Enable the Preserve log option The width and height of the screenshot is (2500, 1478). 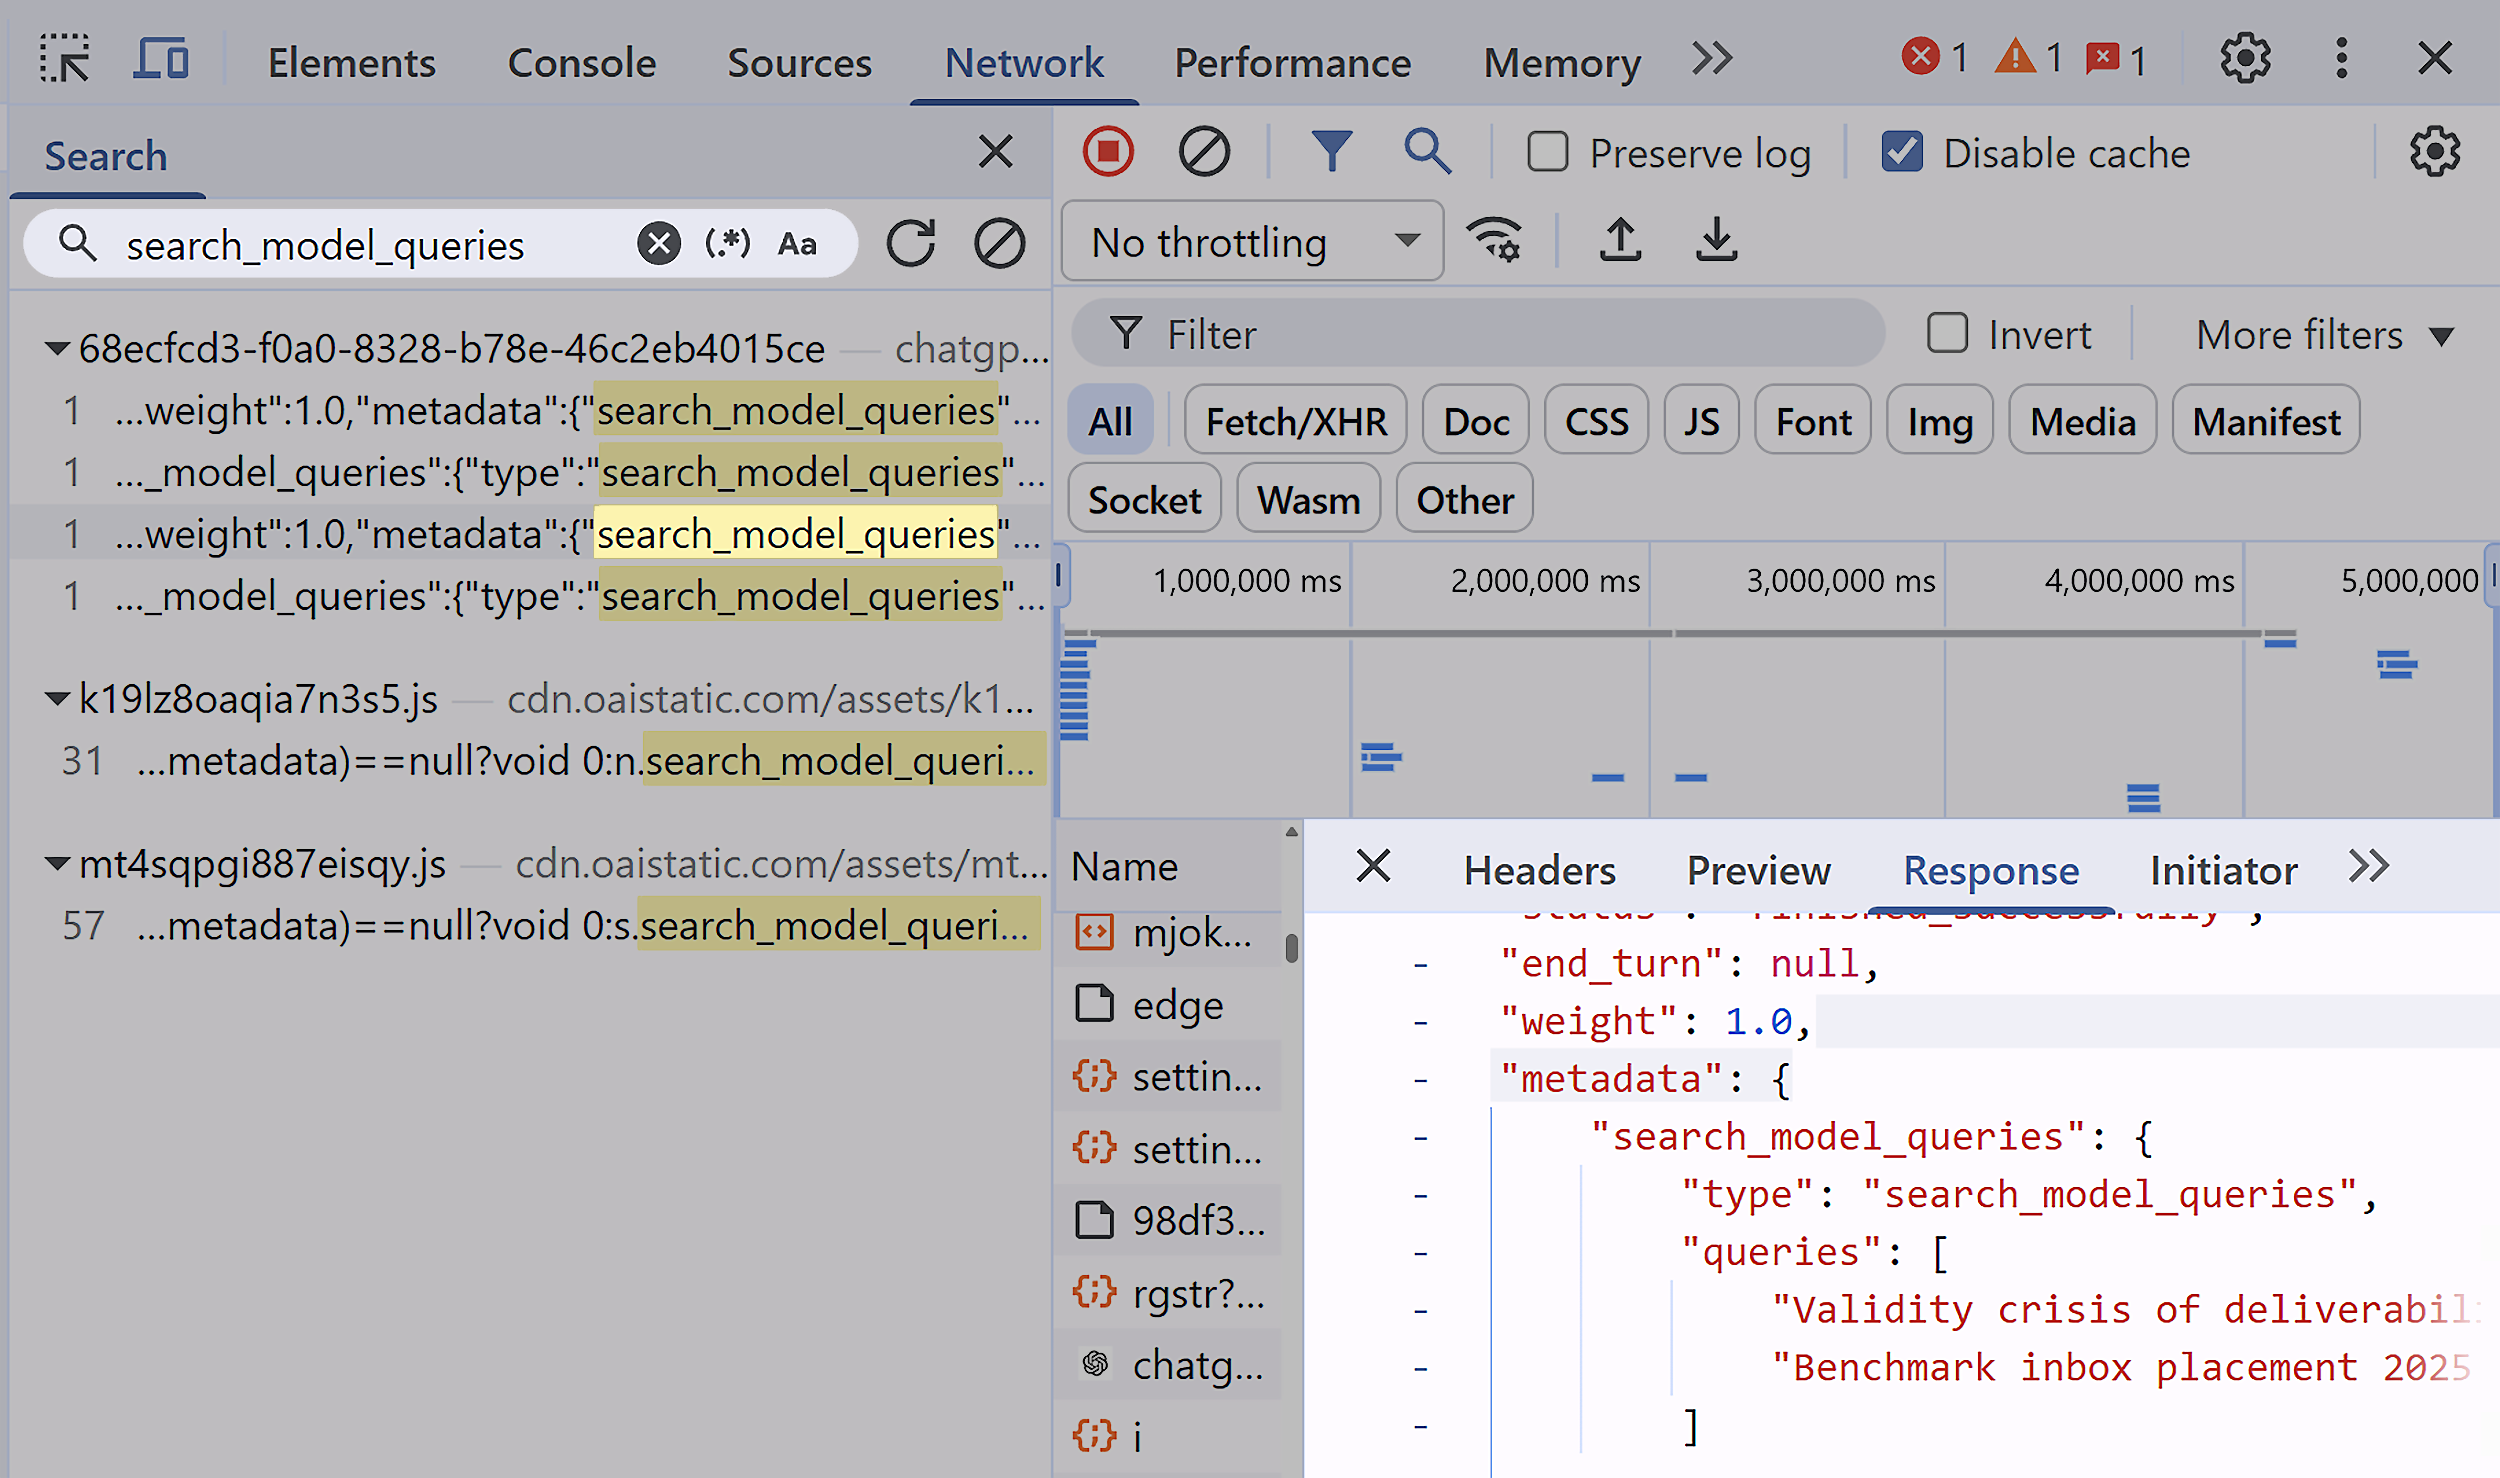(1549, 152)
